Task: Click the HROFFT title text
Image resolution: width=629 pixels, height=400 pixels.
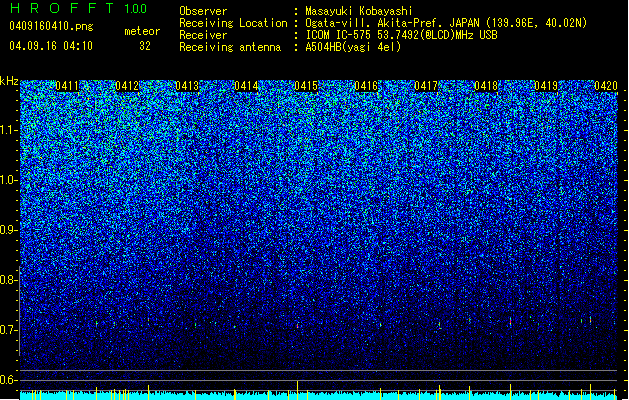Action: pos(62,8)
